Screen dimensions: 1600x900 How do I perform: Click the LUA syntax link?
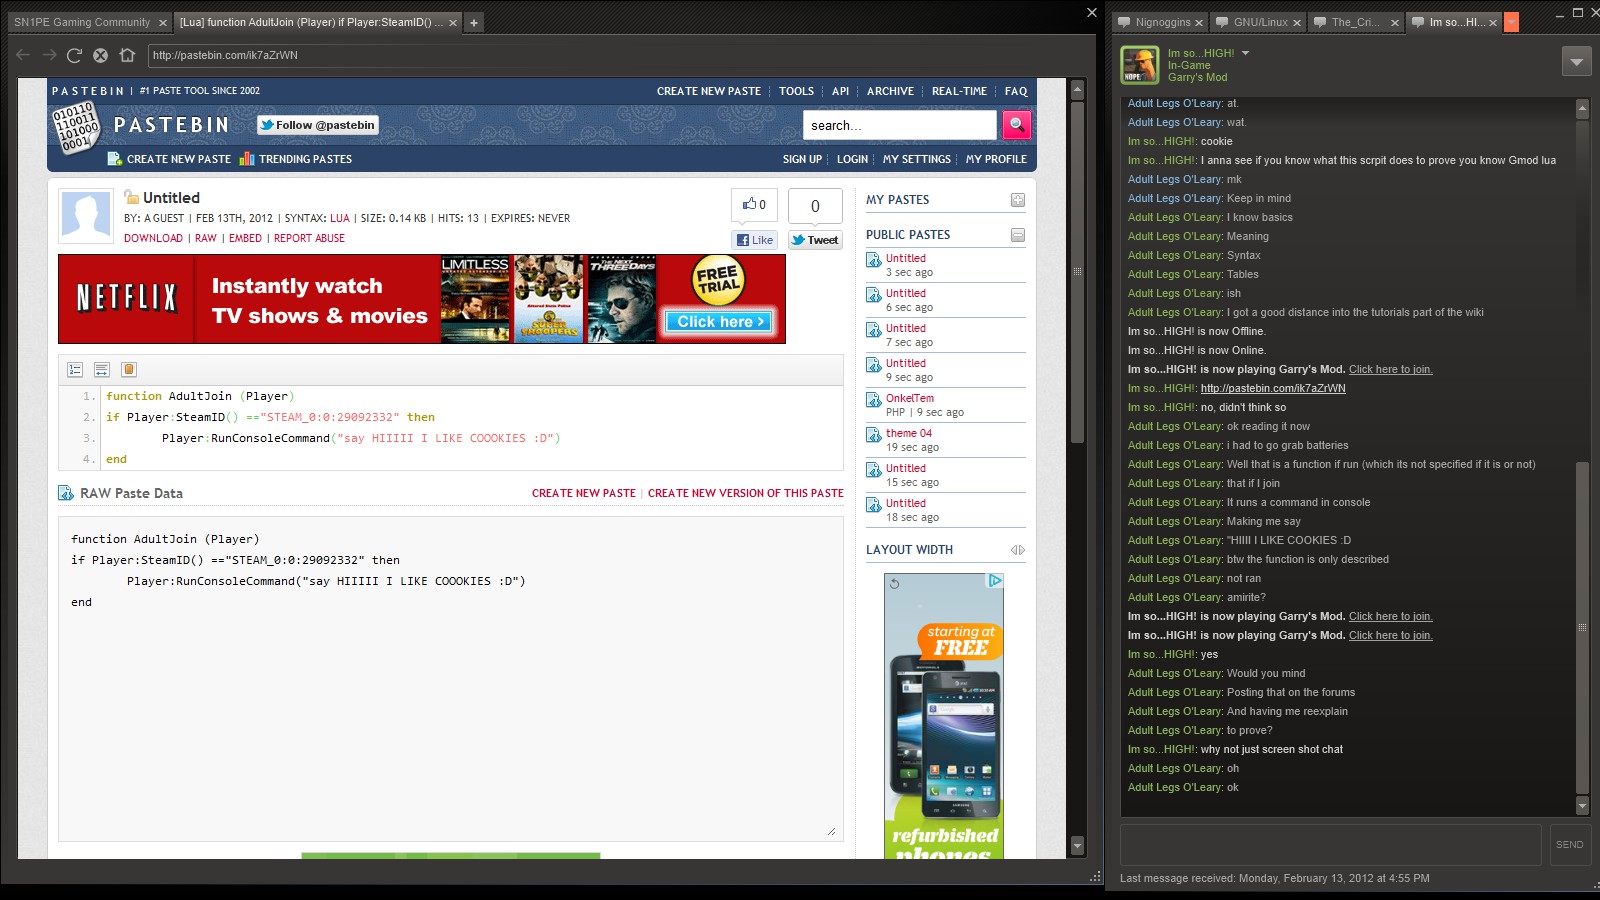tap(340, 218)
